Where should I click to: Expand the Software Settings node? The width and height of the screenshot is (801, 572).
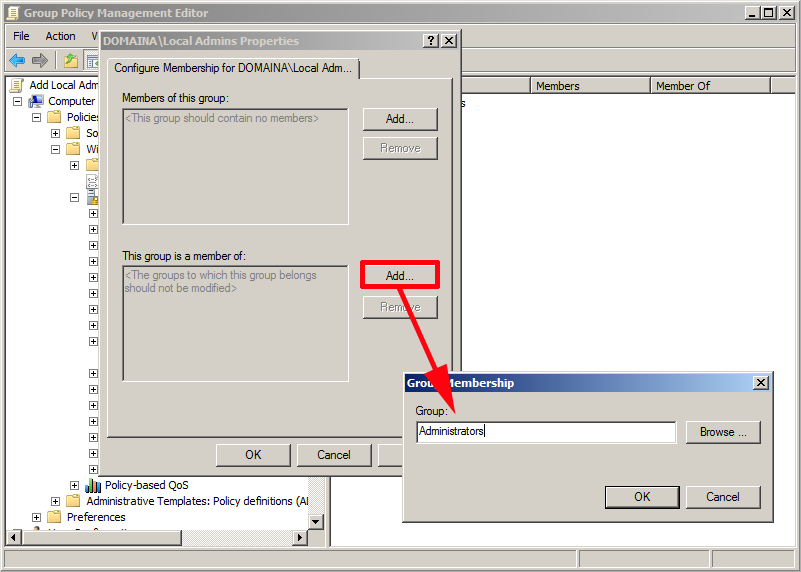pos(55,133)
